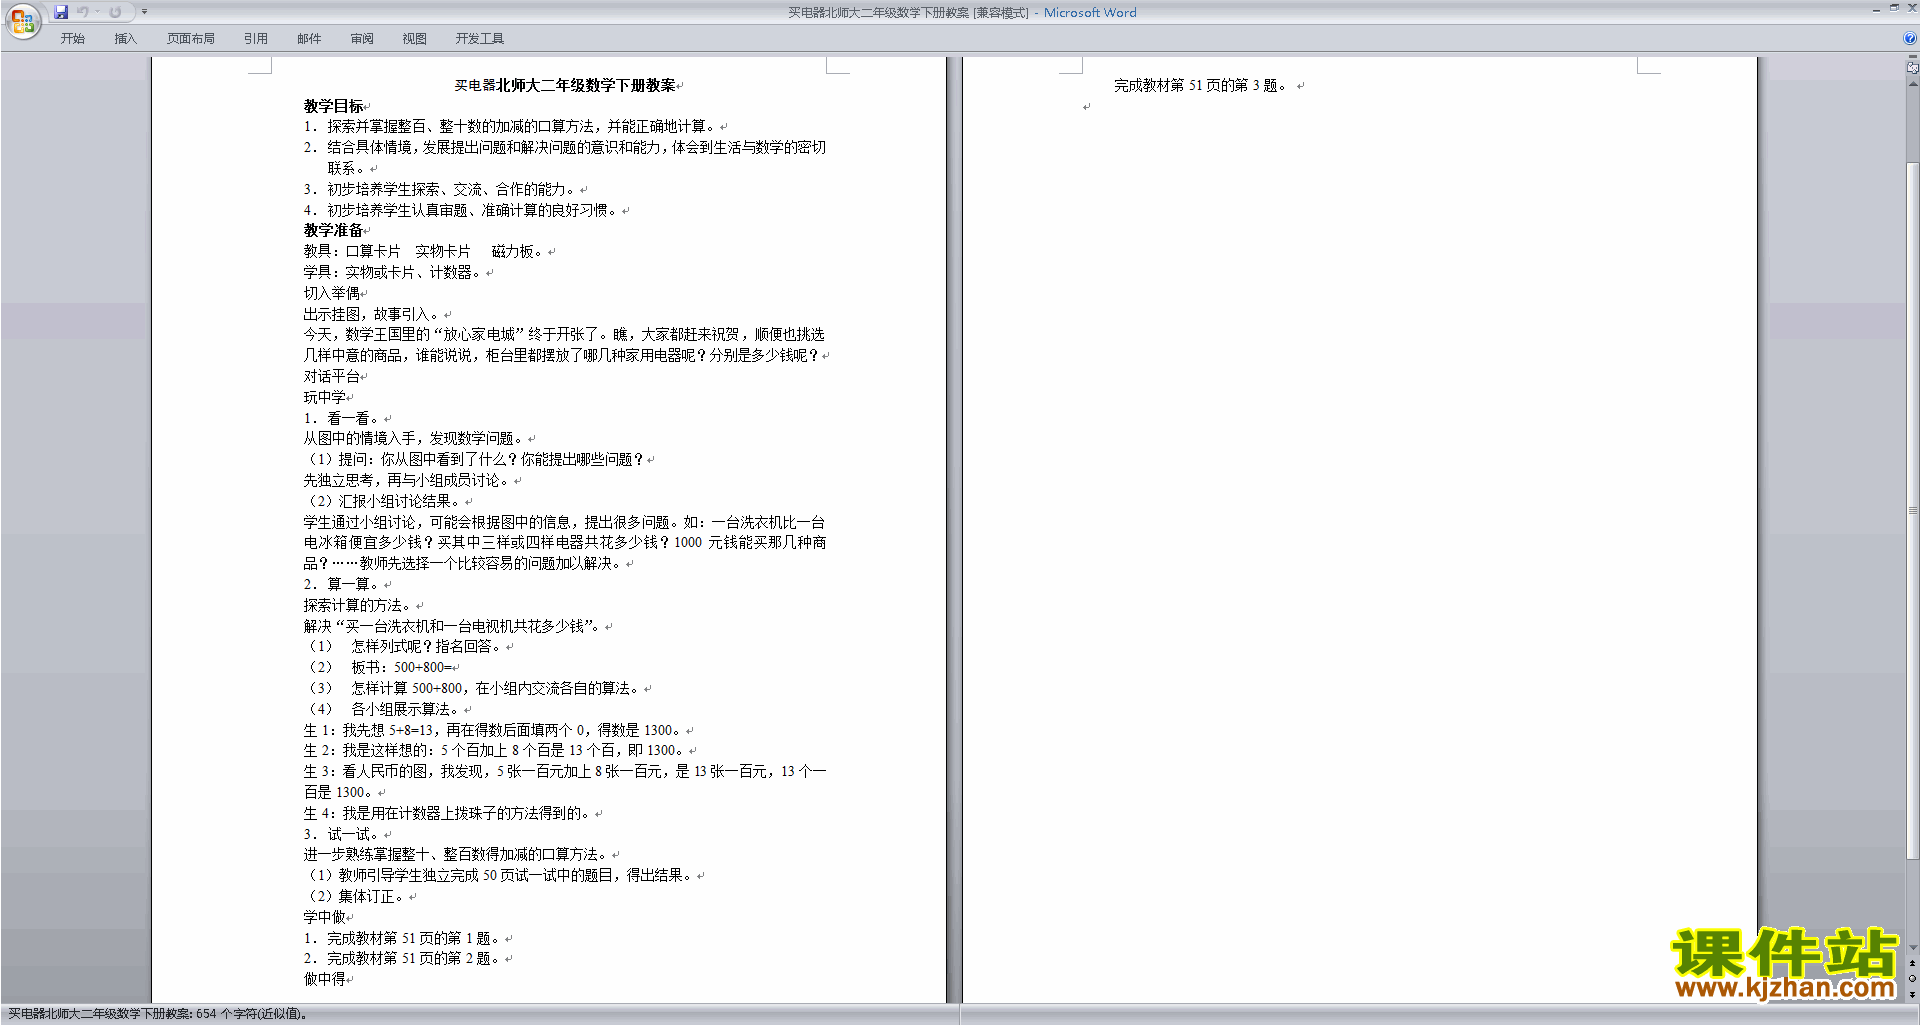Switch to the 视图 tab

(x=415, y=39)
